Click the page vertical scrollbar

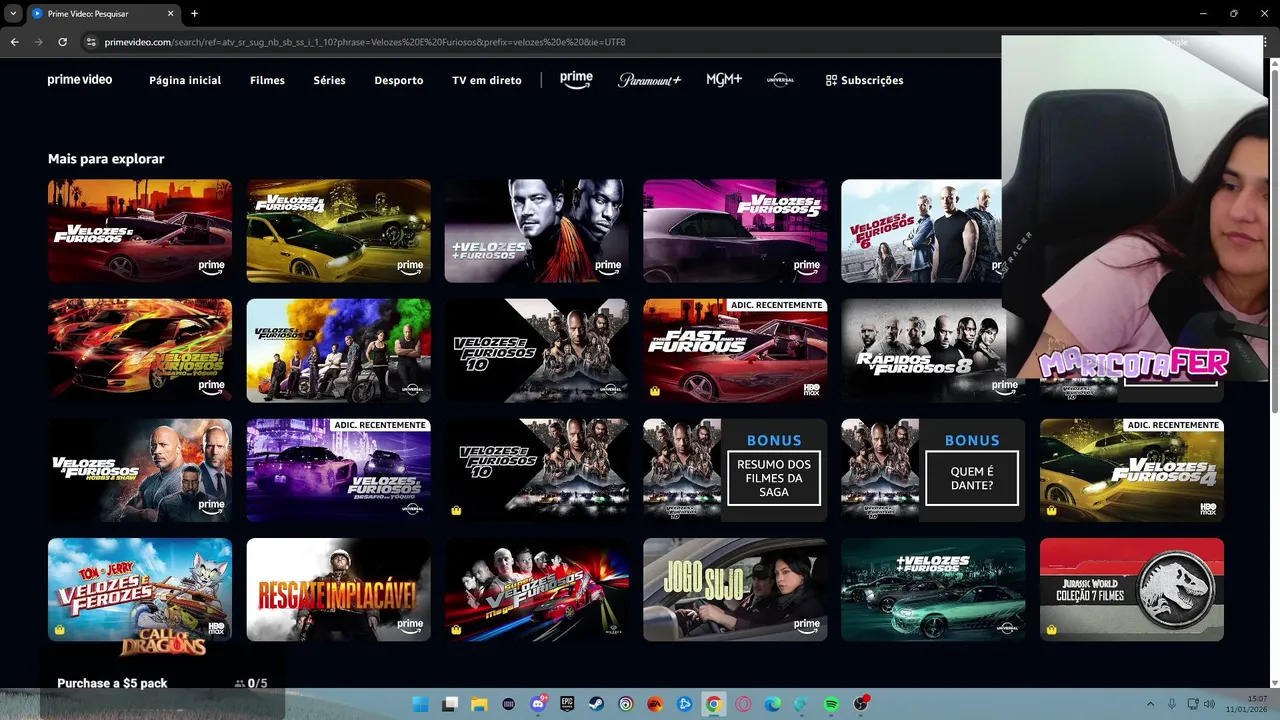point(1274,240)
